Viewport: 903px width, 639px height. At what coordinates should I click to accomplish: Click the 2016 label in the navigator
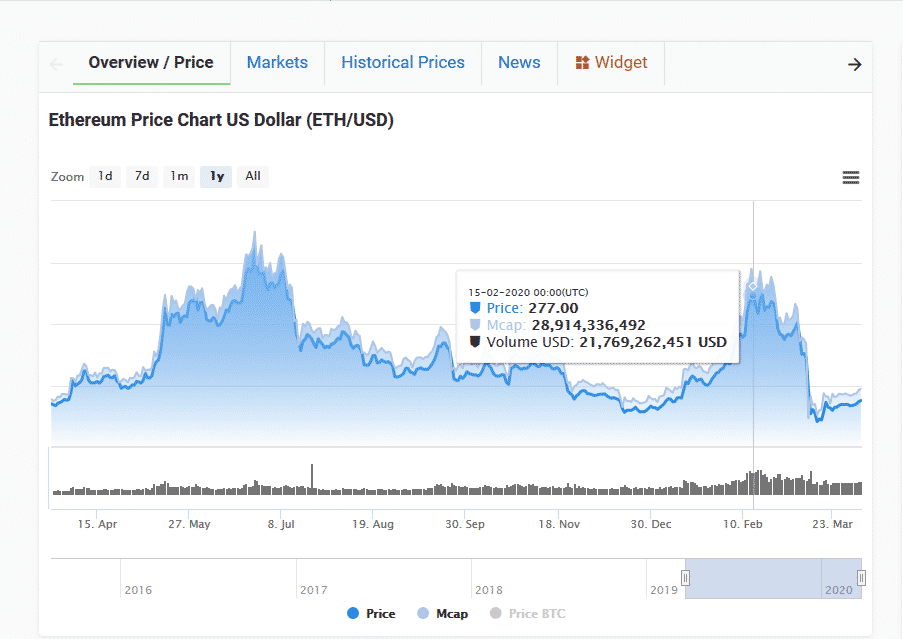click(138, 590)
